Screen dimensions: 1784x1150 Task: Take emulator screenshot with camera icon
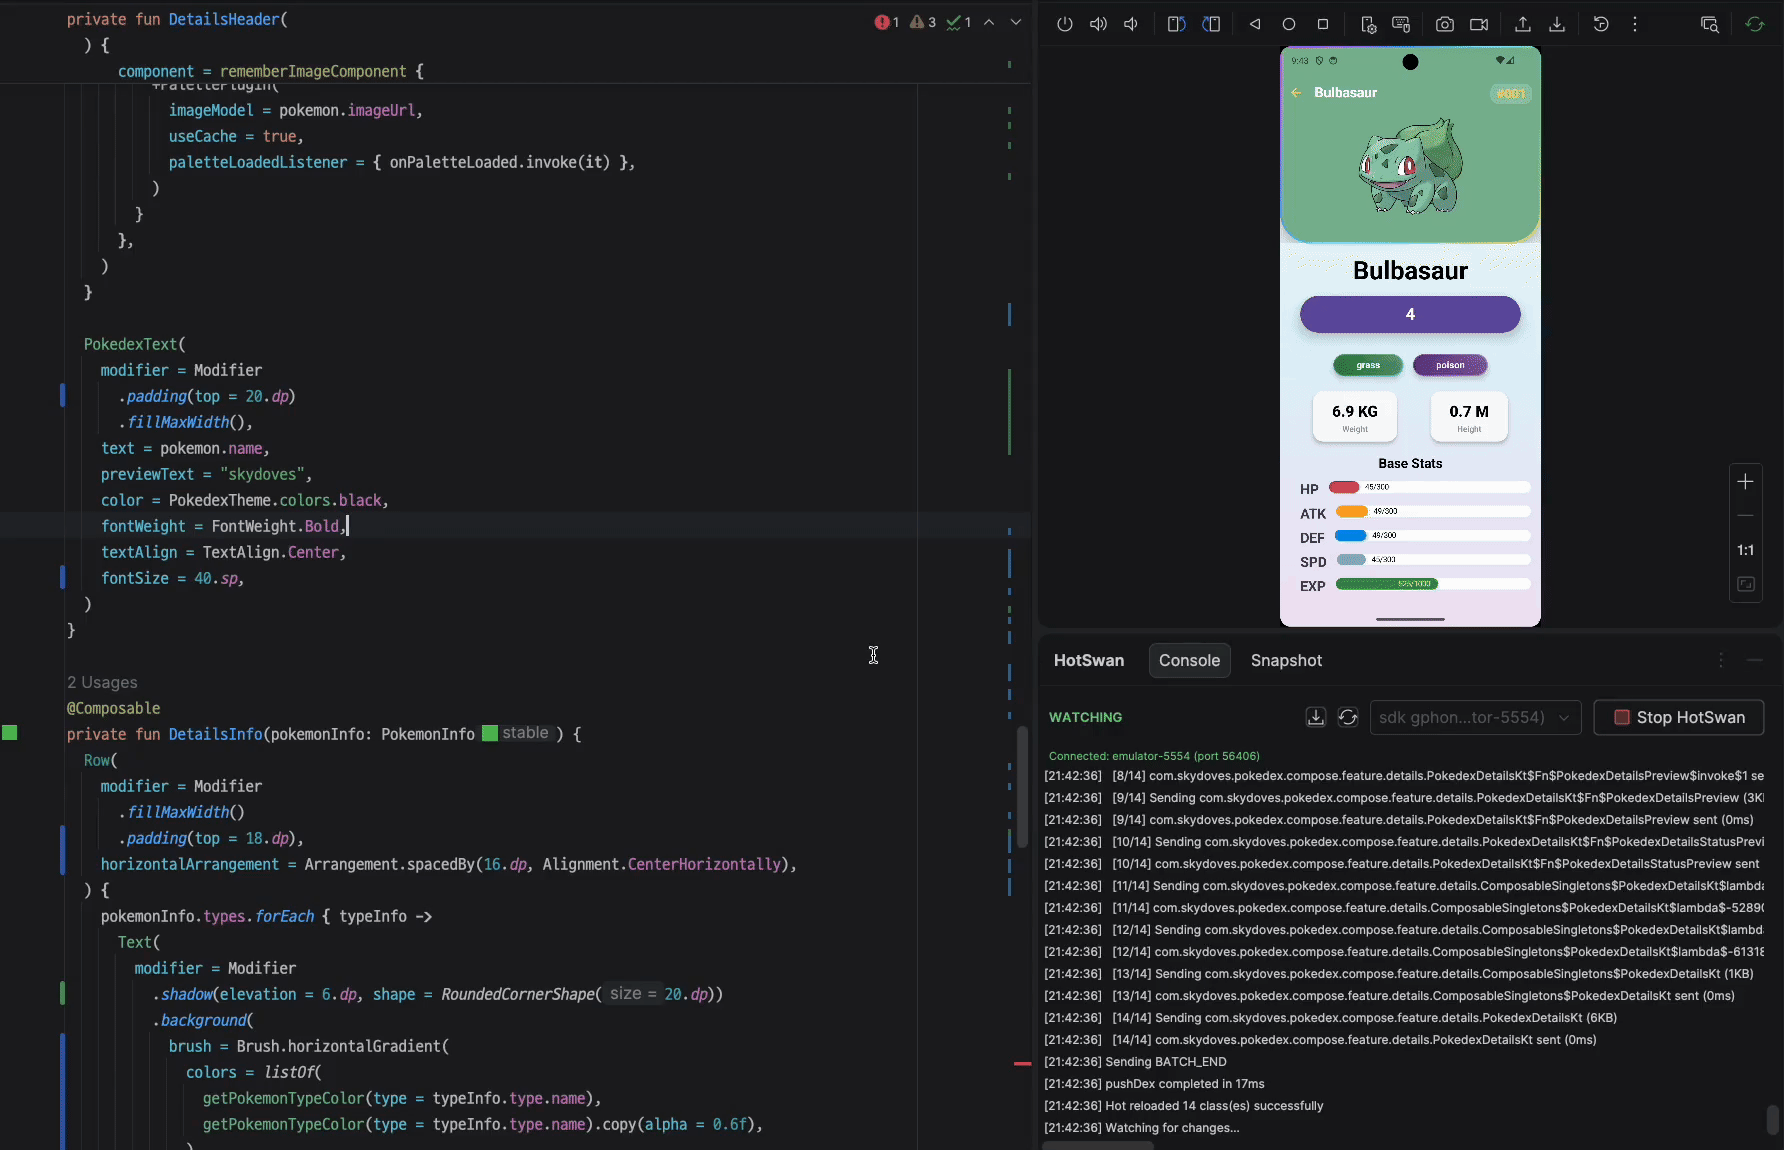[1445, 24]
